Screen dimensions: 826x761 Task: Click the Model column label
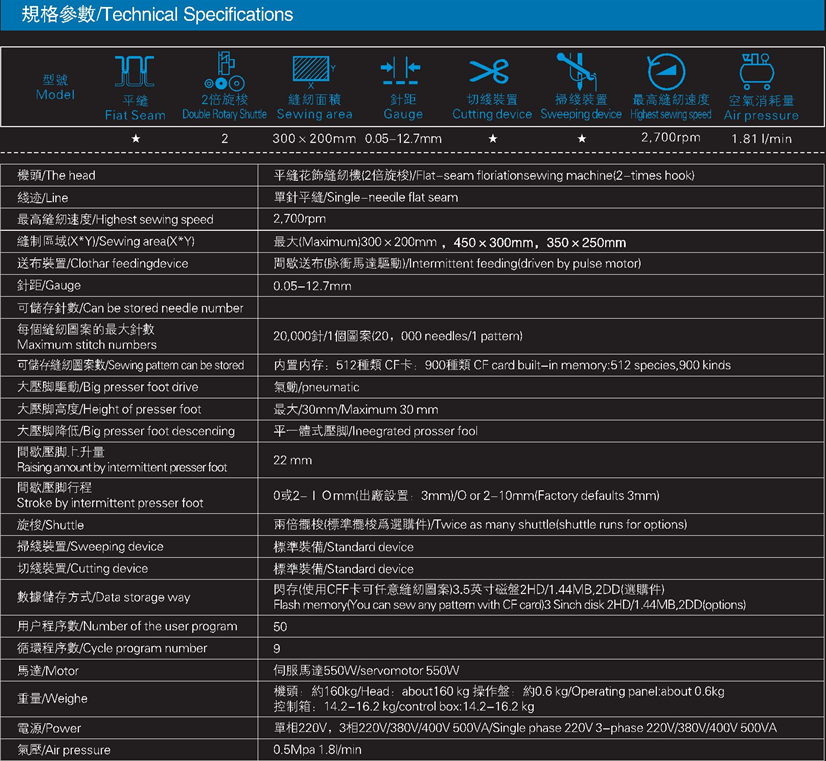click(55, 87)
